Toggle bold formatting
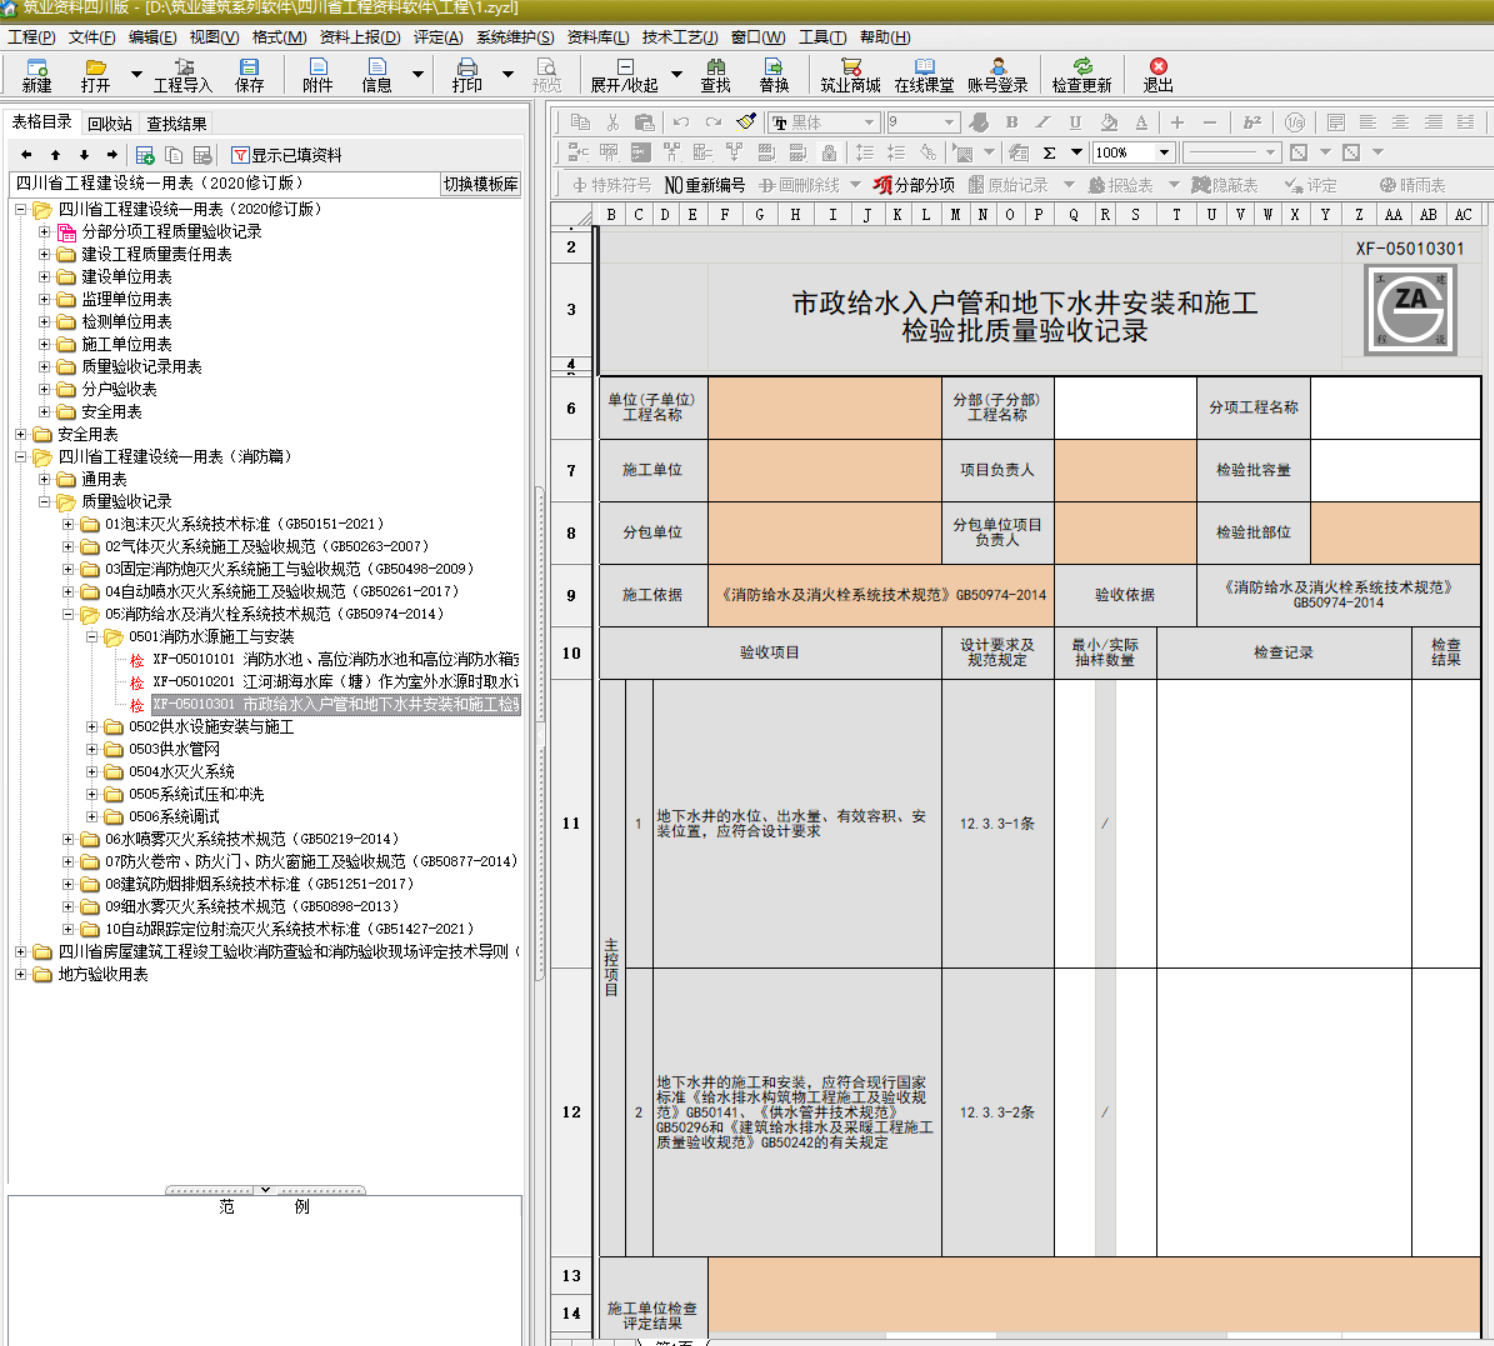Screen dimensions: 1494x1346 point(1012,122)
